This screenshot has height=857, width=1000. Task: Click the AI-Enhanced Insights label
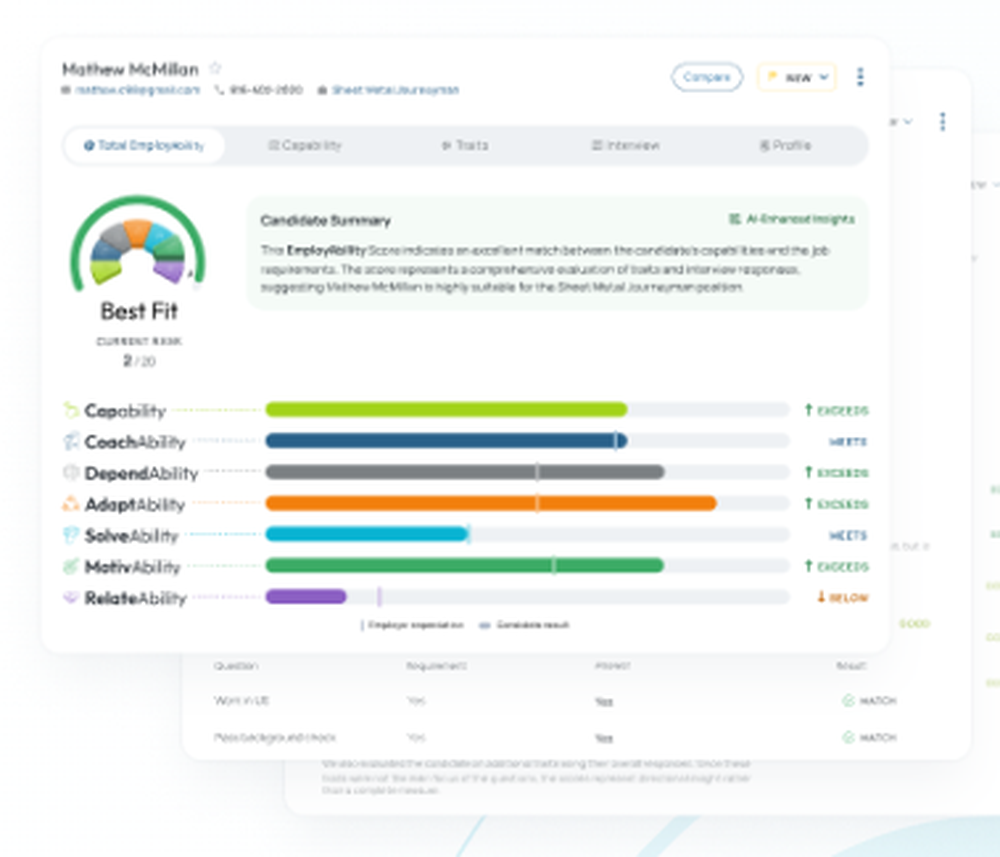tap(791, 219)
